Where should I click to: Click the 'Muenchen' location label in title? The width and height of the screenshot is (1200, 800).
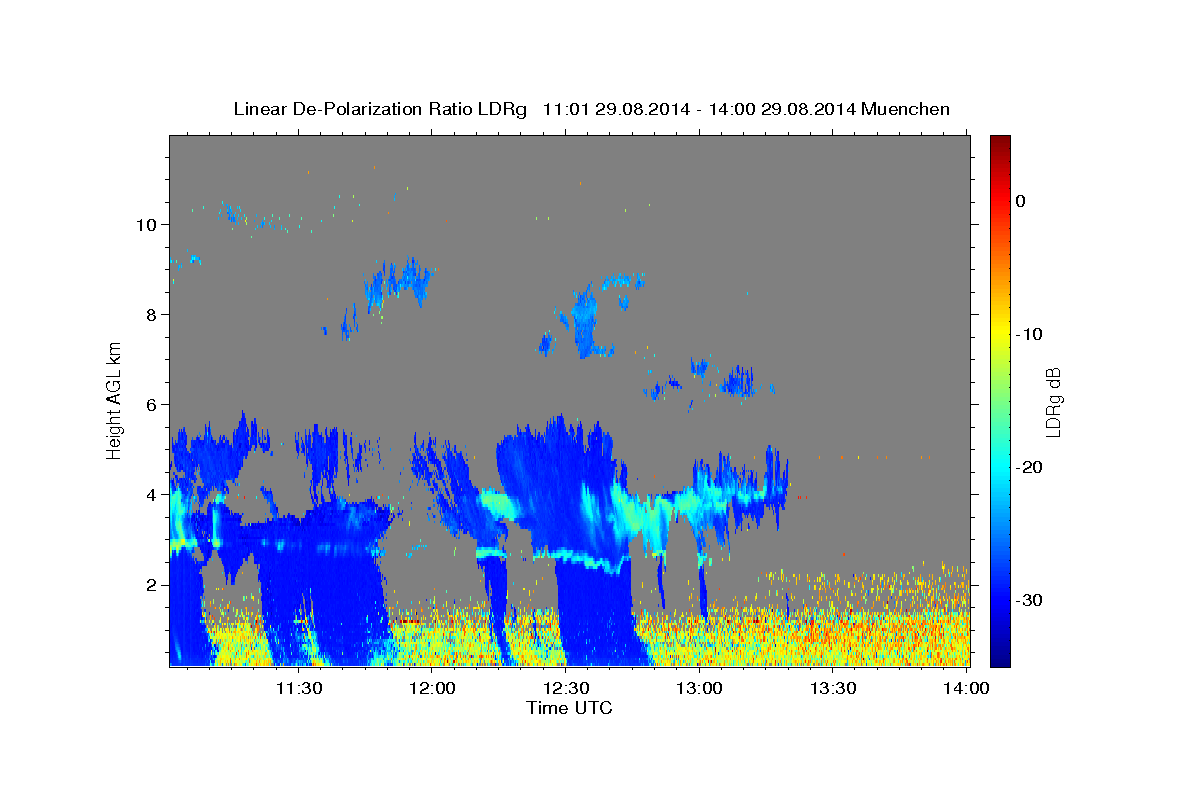coord(906,109)
